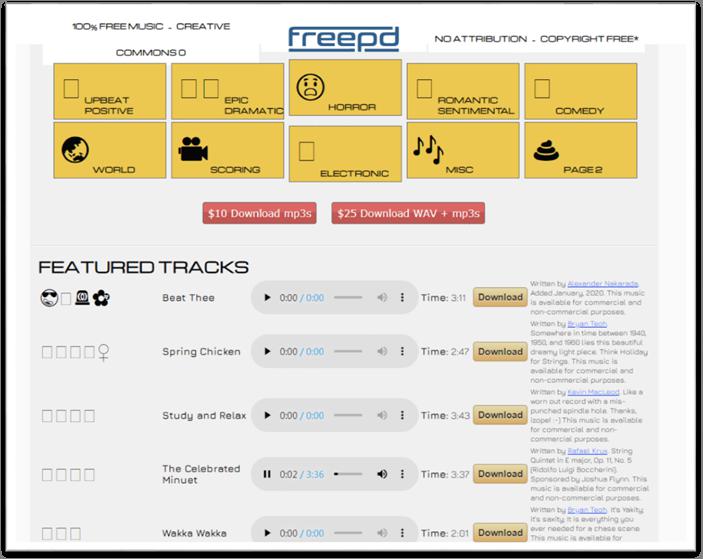Image resolution: width=703 pixels, height=559 pixels.
Task: Seek within the Beat Thee progress bar
Action: tap(348, 297)
